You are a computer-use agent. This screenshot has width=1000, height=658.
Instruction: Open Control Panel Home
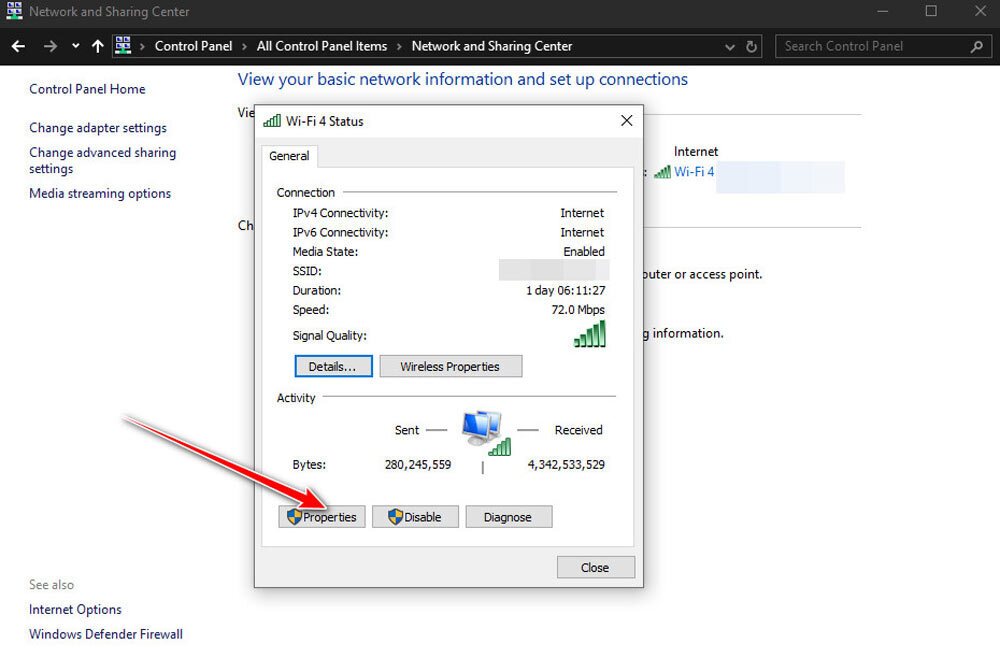(x=87, y=89)
